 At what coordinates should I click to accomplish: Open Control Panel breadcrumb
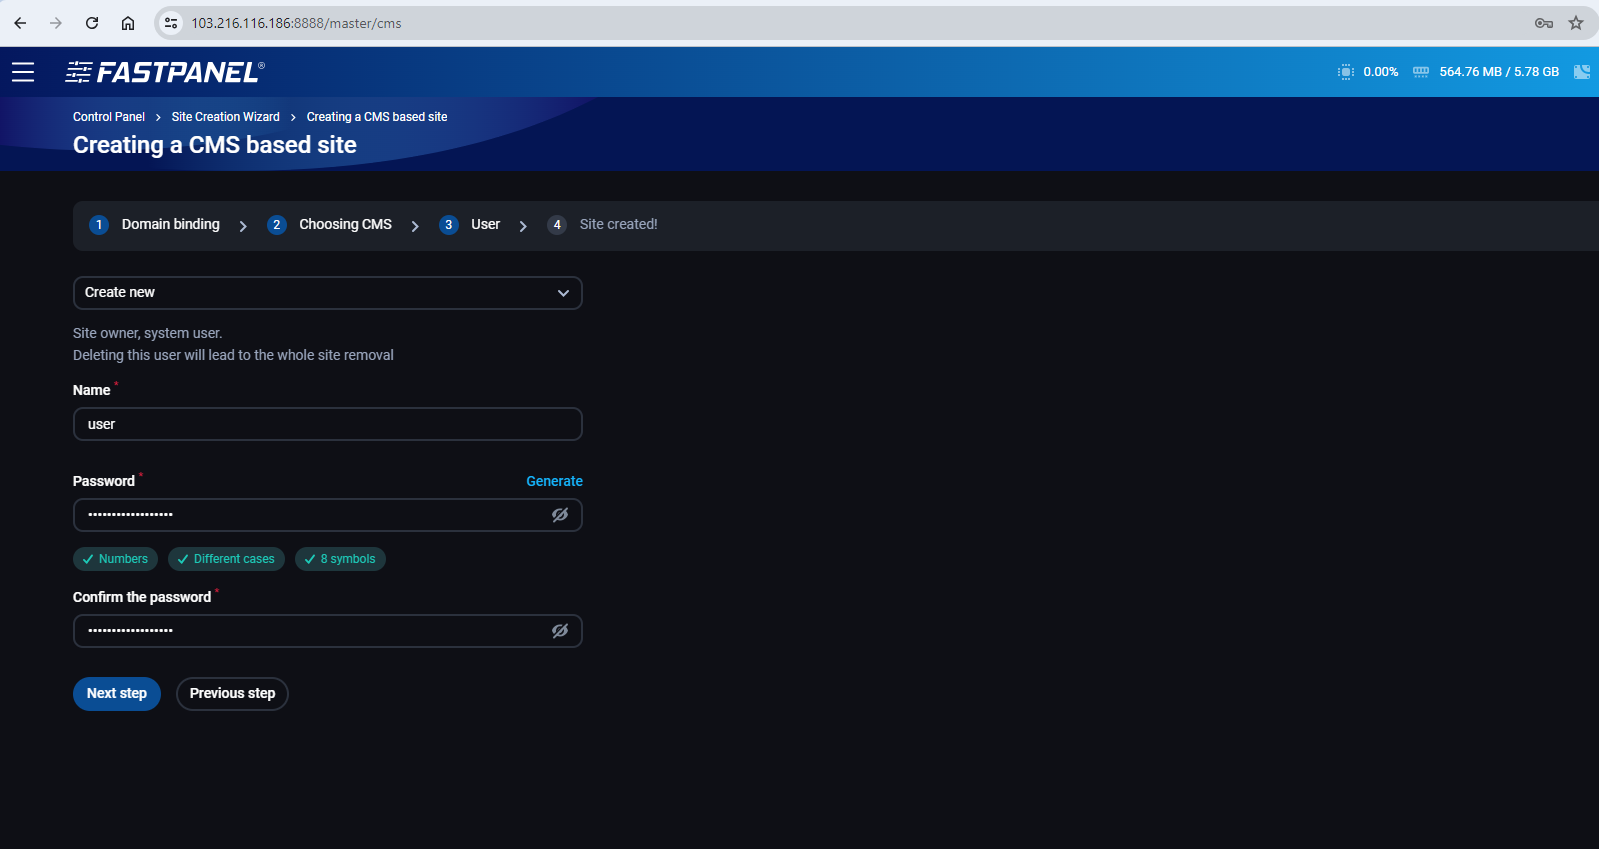(109, 117)
